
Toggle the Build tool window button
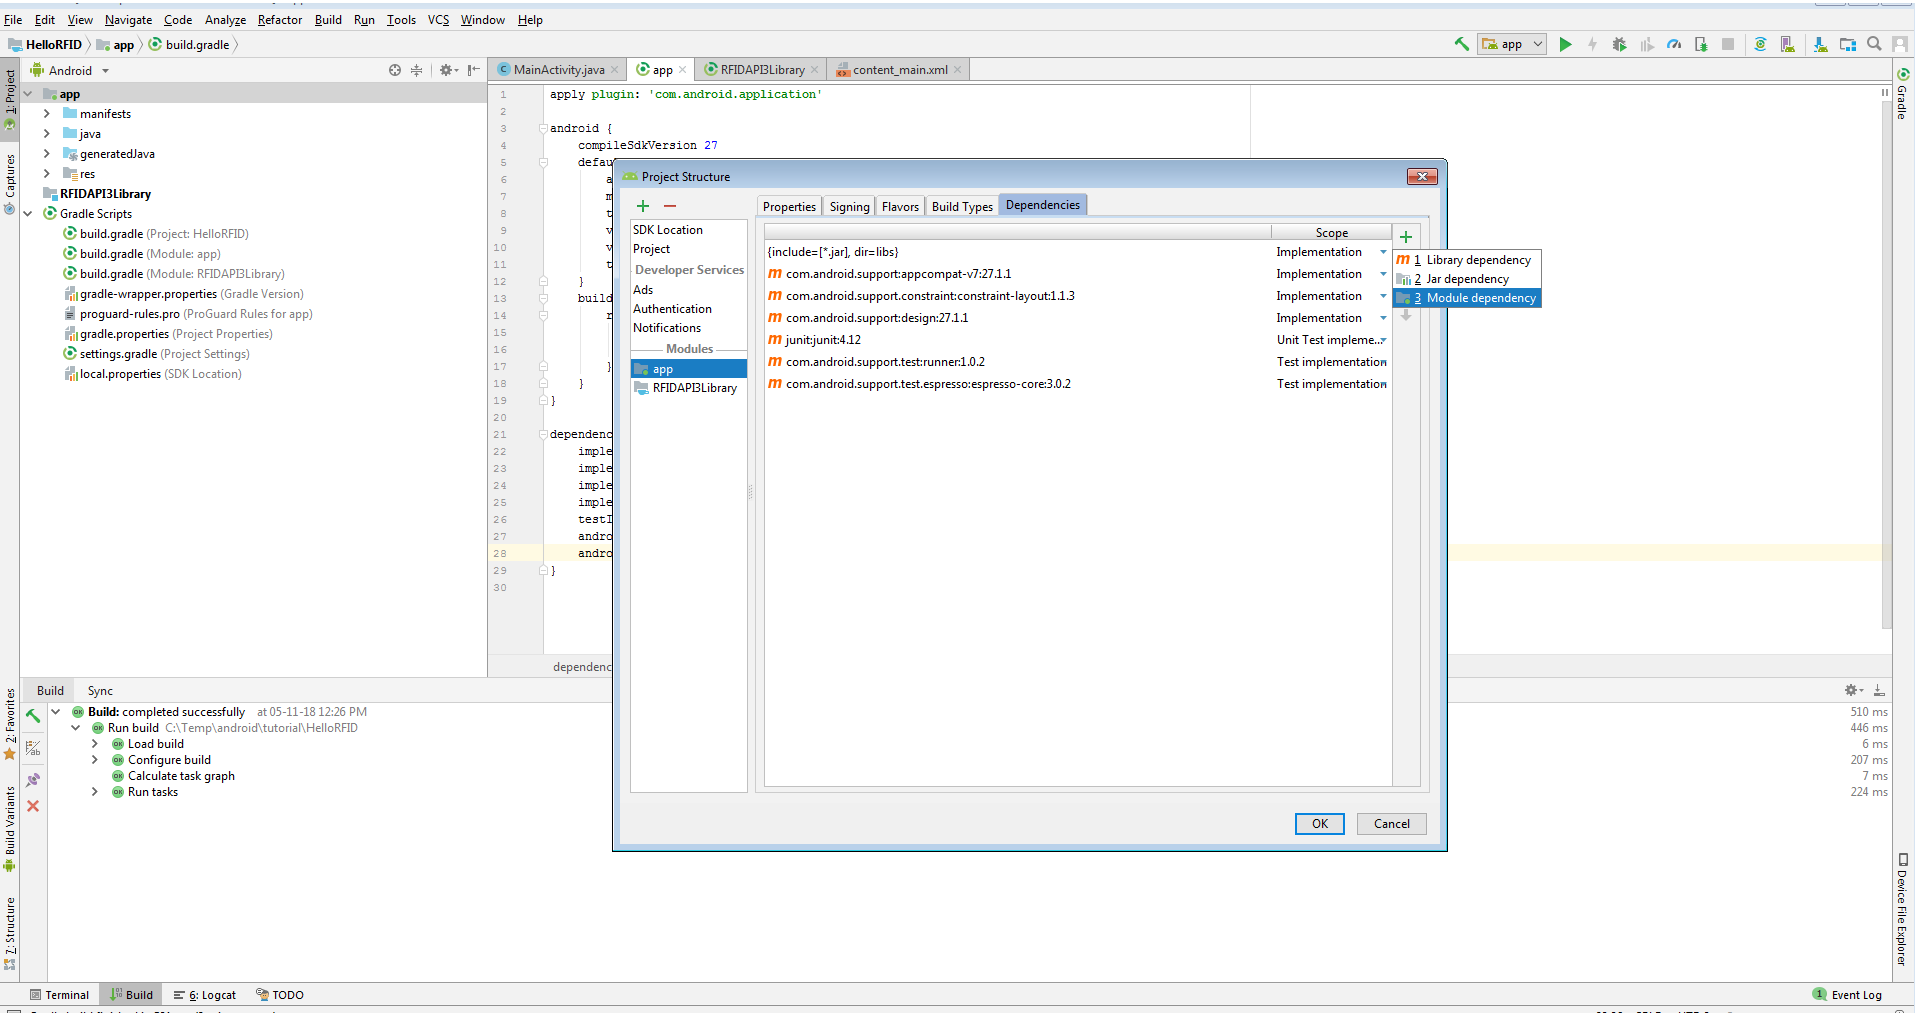(x=131, y=995)
